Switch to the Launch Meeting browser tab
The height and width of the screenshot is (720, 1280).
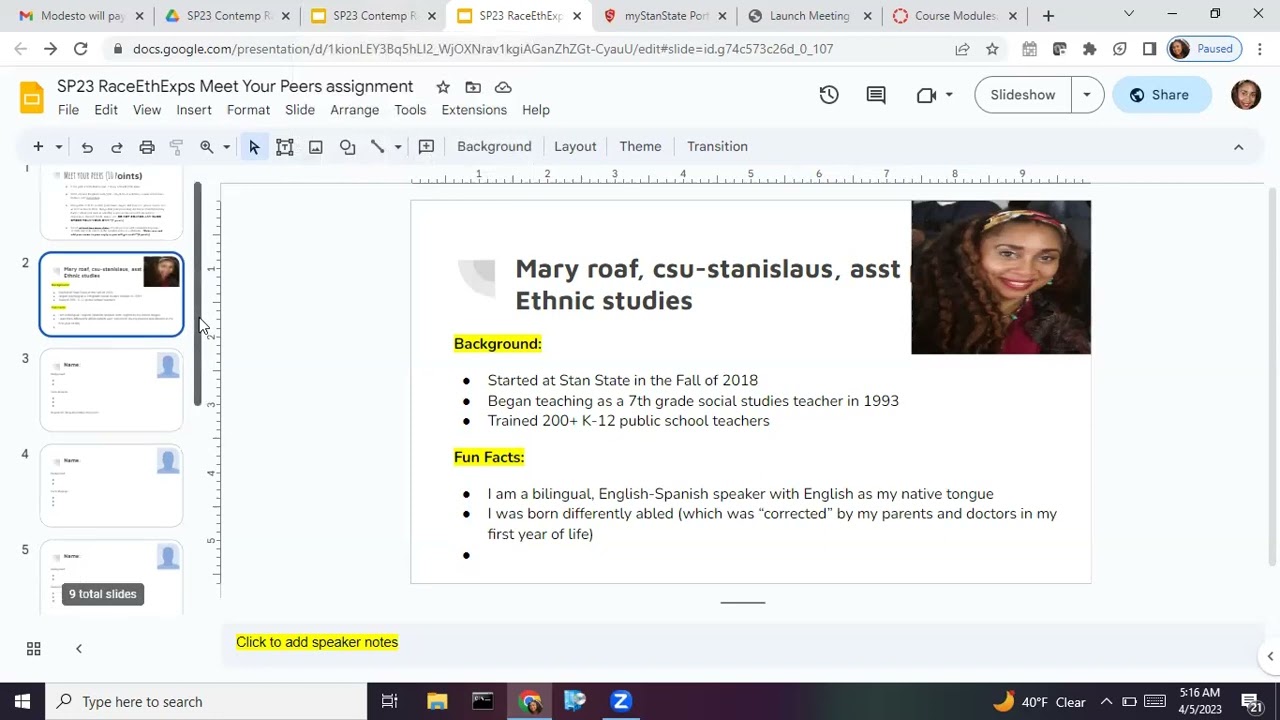tap(809, 16)
